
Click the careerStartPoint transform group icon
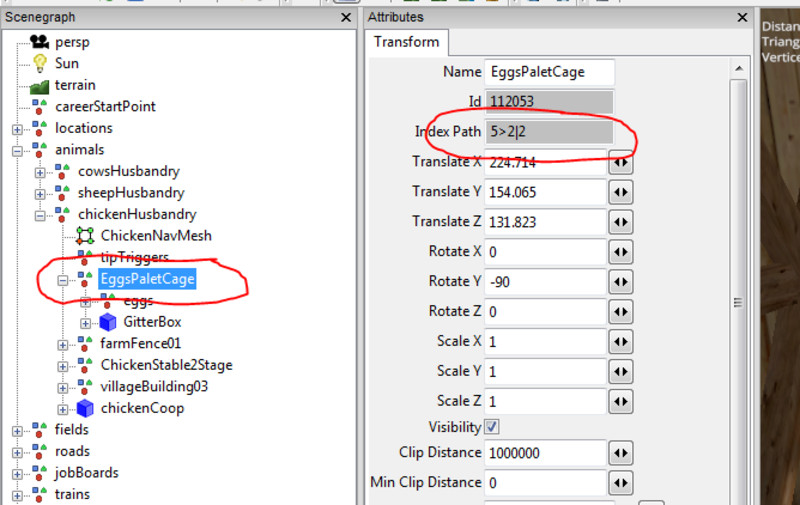coord(39,106)
